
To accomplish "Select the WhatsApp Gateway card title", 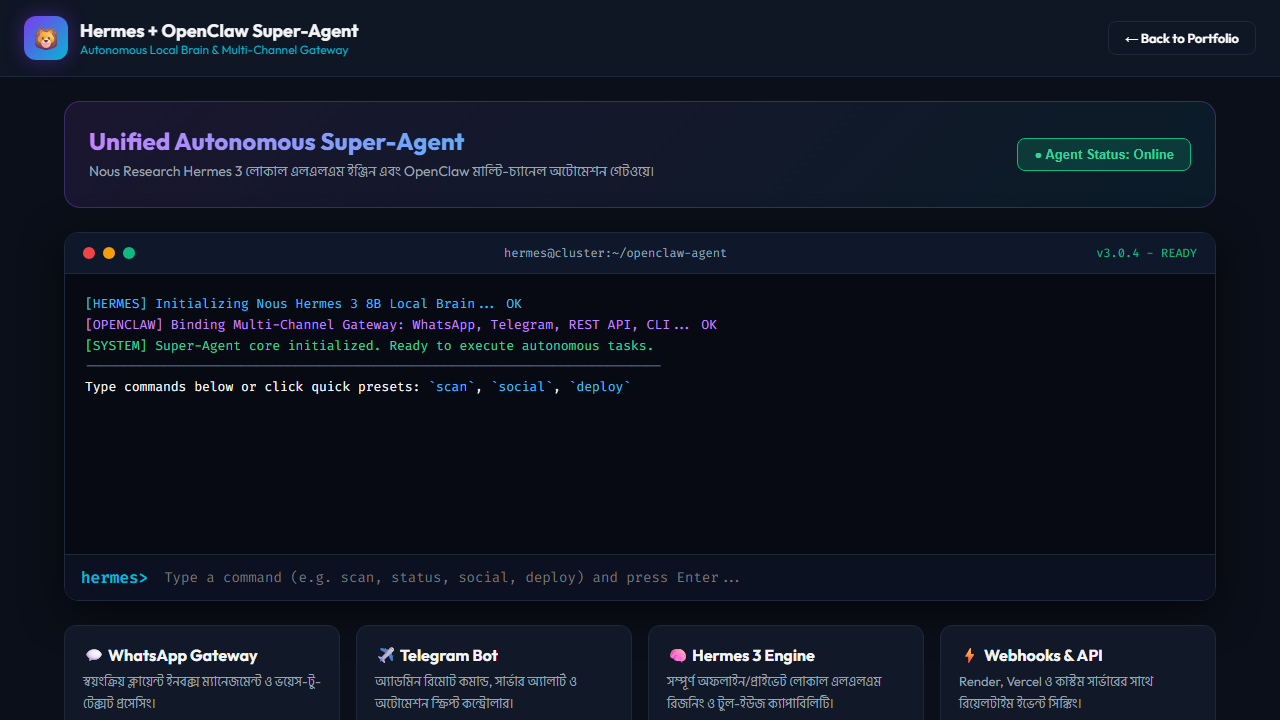I will (x=183, y=656).
